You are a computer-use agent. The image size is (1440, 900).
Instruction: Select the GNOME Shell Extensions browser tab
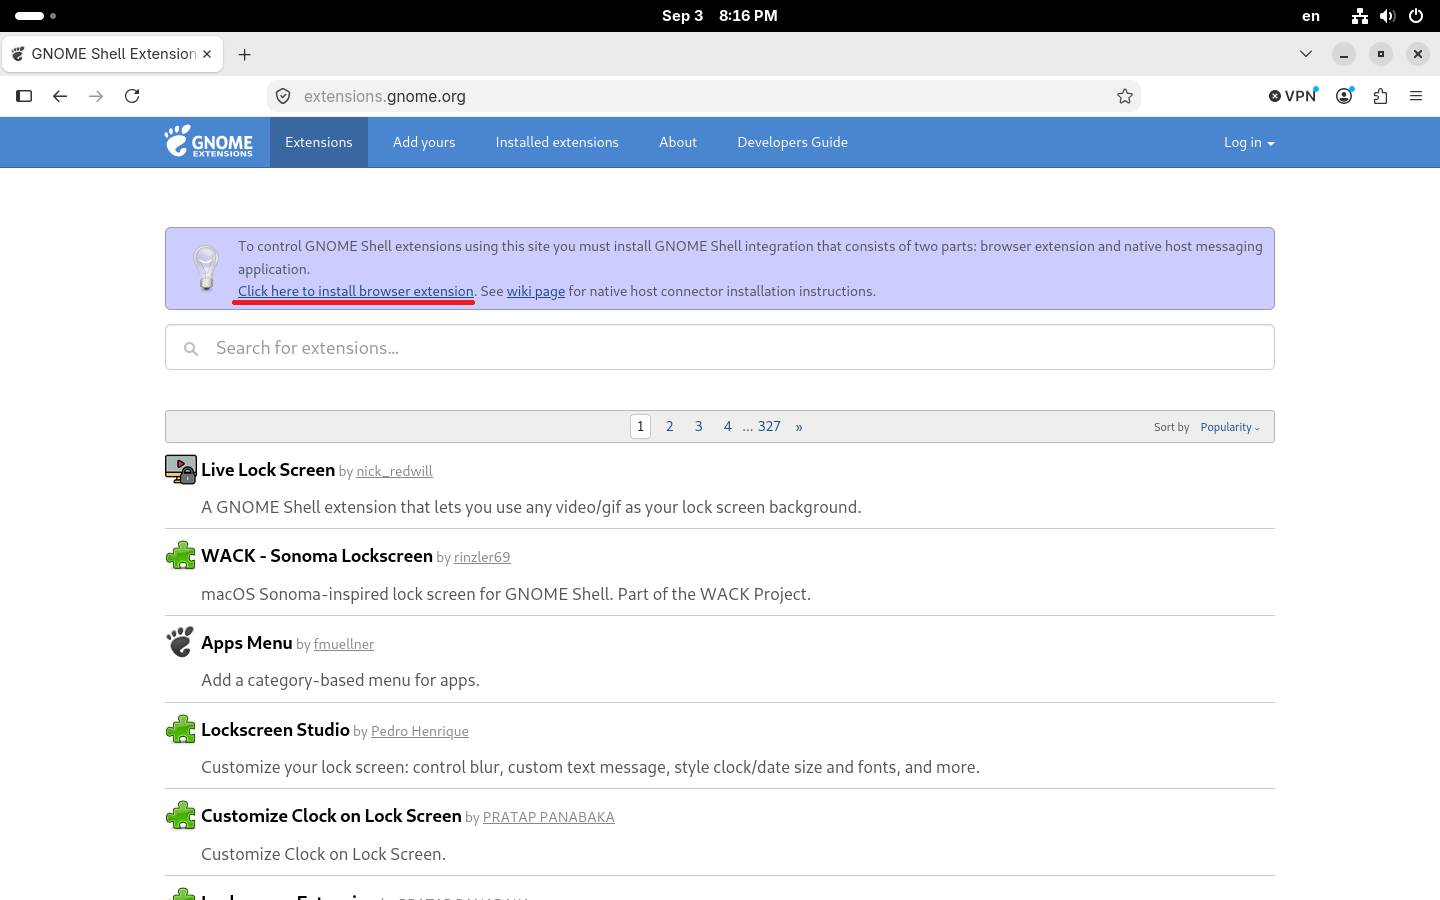(x=112, y=54)
